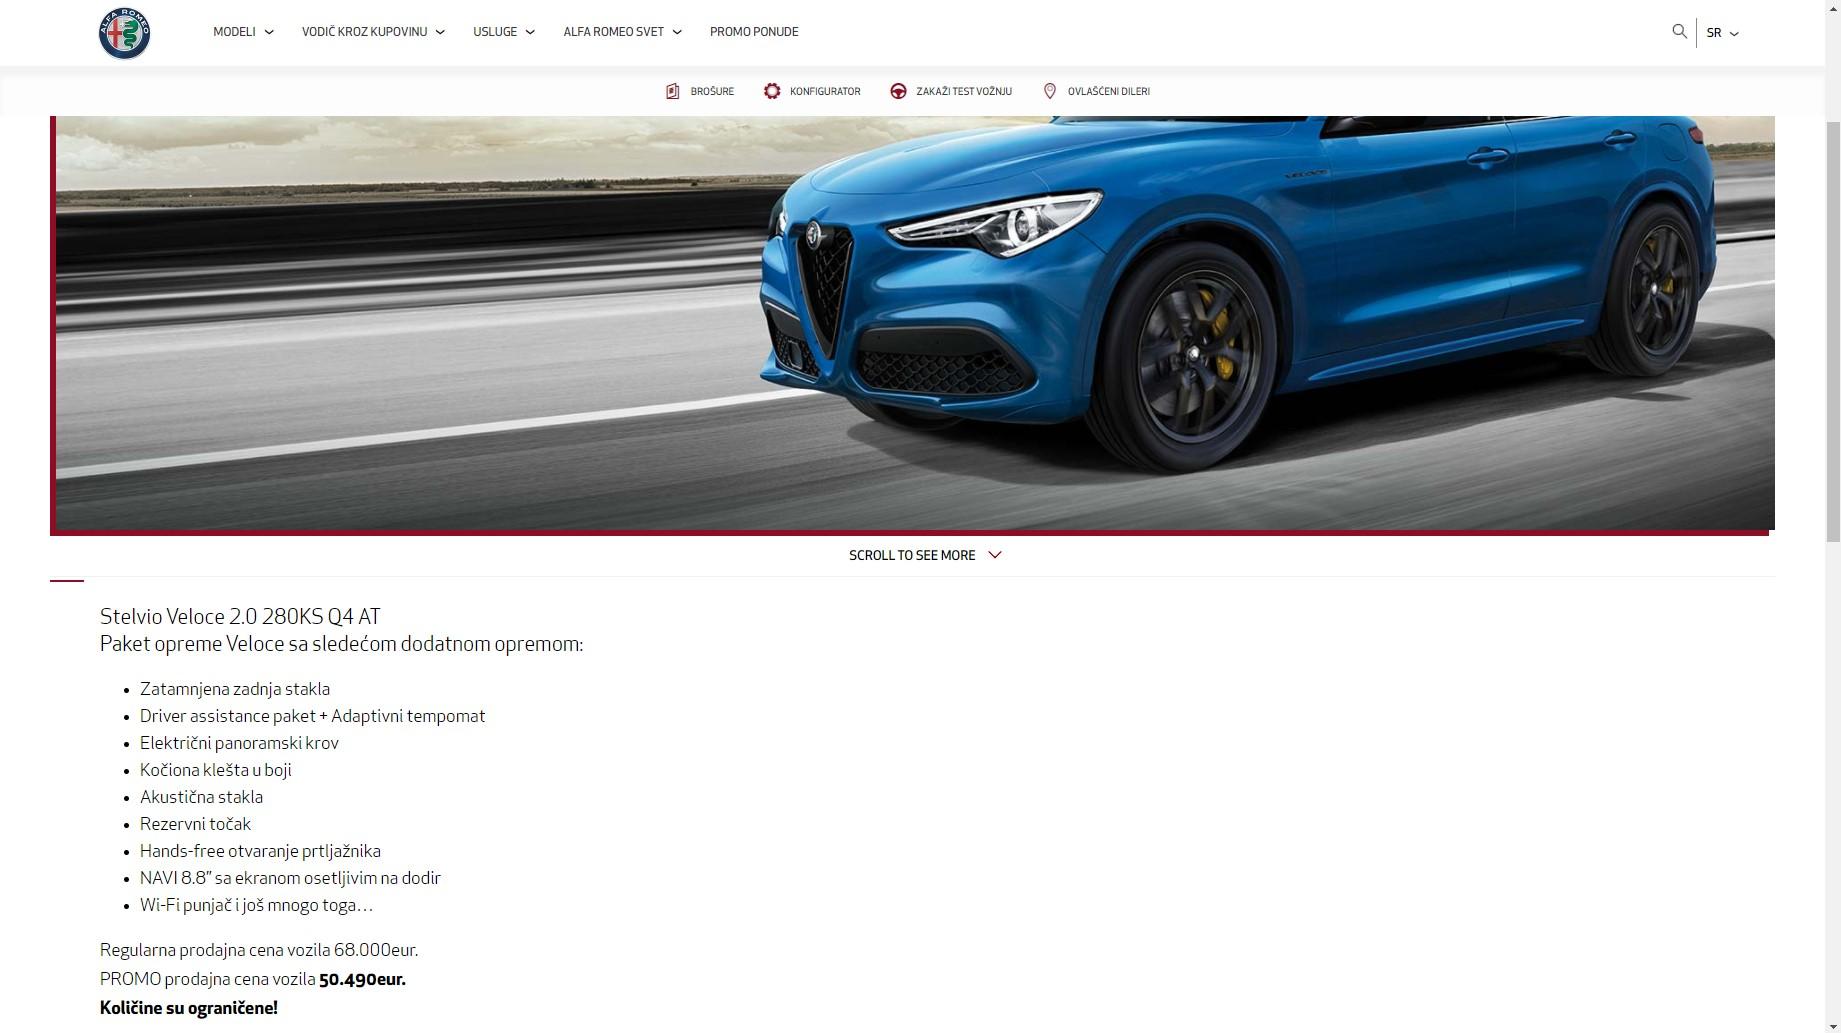1841x1033 pixels.
Task: Click the steering wheel test drive icon
Action: [898, 91]
